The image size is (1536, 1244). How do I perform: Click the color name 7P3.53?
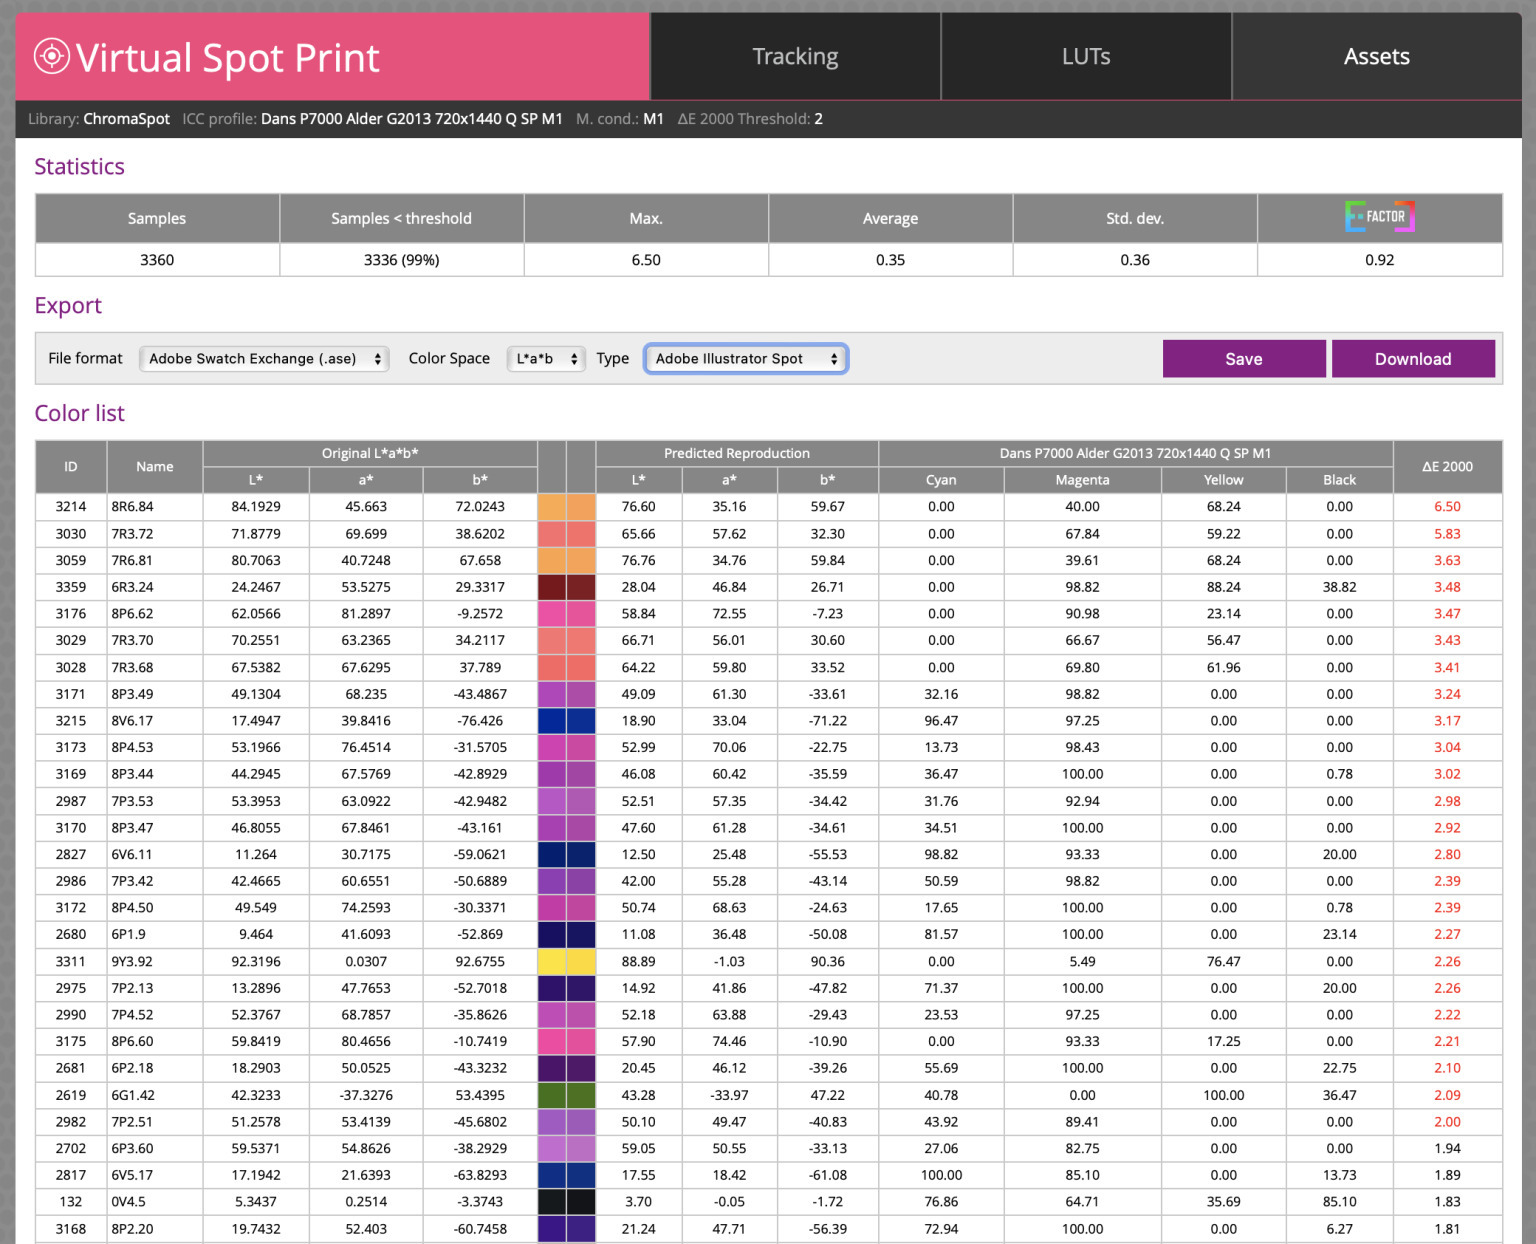[132, 801]
